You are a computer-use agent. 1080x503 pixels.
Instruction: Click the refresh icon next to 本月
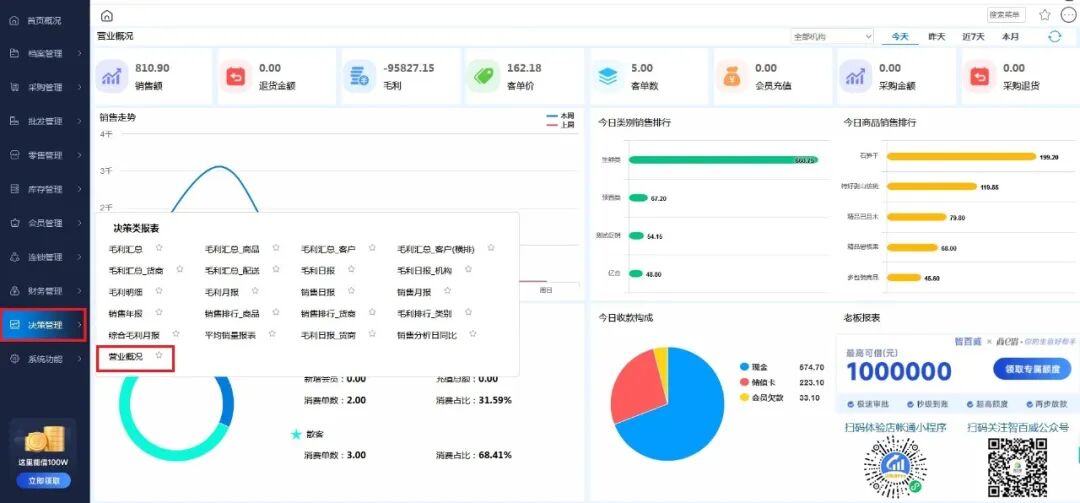pyautogui.click(x=1054, y=37)
